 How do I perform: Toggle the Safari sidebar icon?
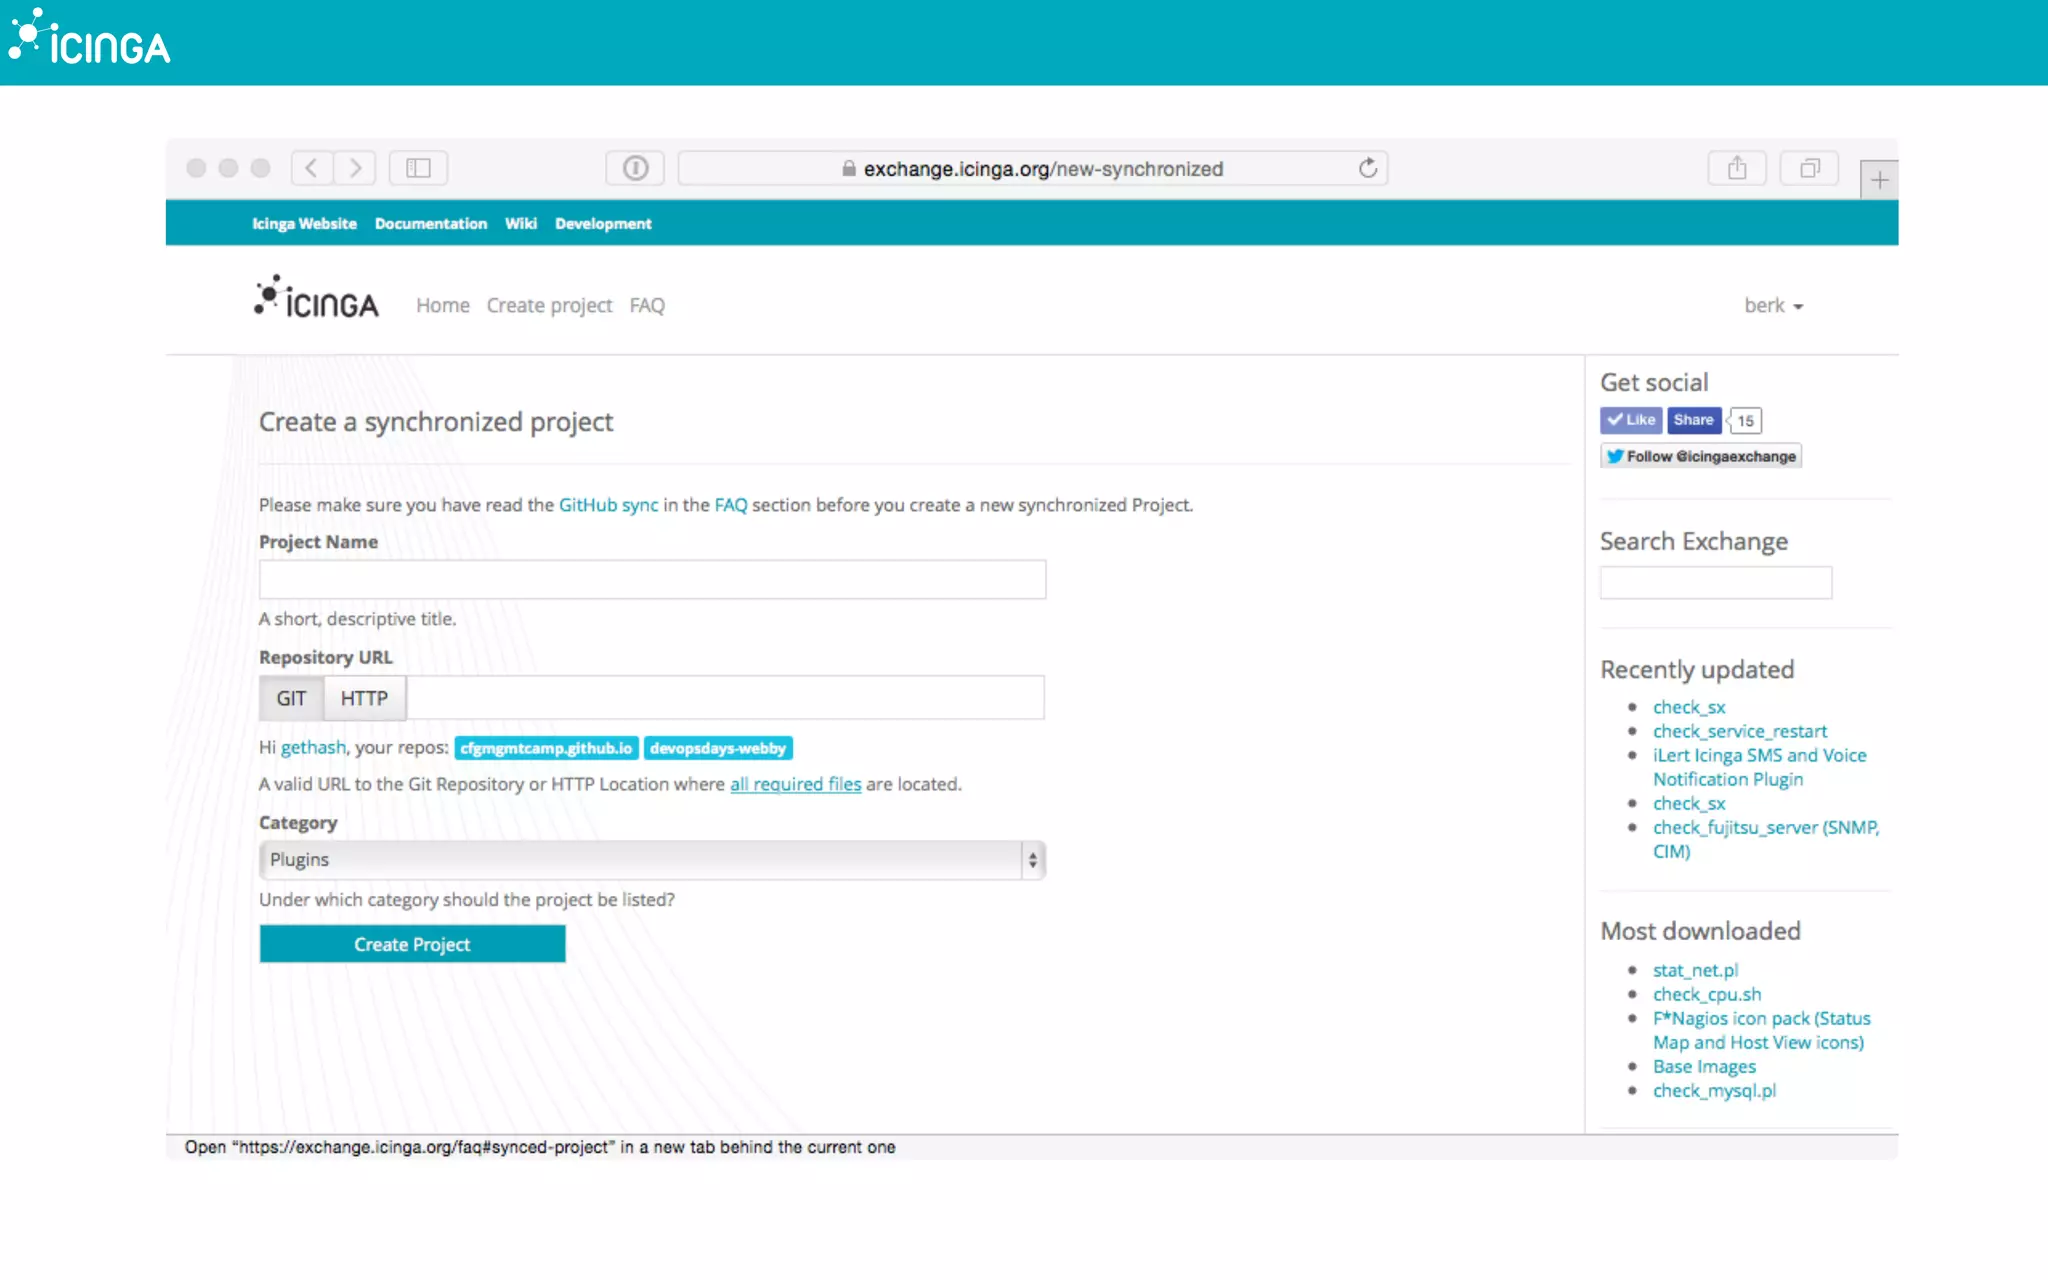[x=418, y=168]
